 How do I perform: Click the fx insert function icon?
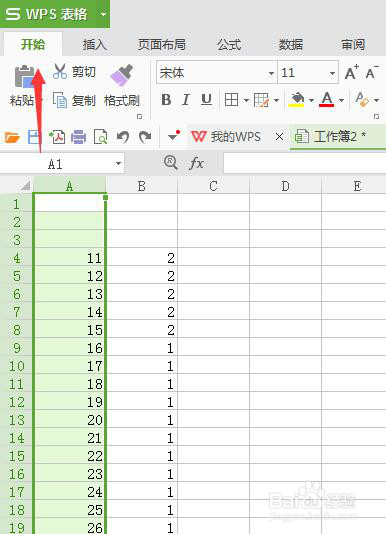coord(196,163)
